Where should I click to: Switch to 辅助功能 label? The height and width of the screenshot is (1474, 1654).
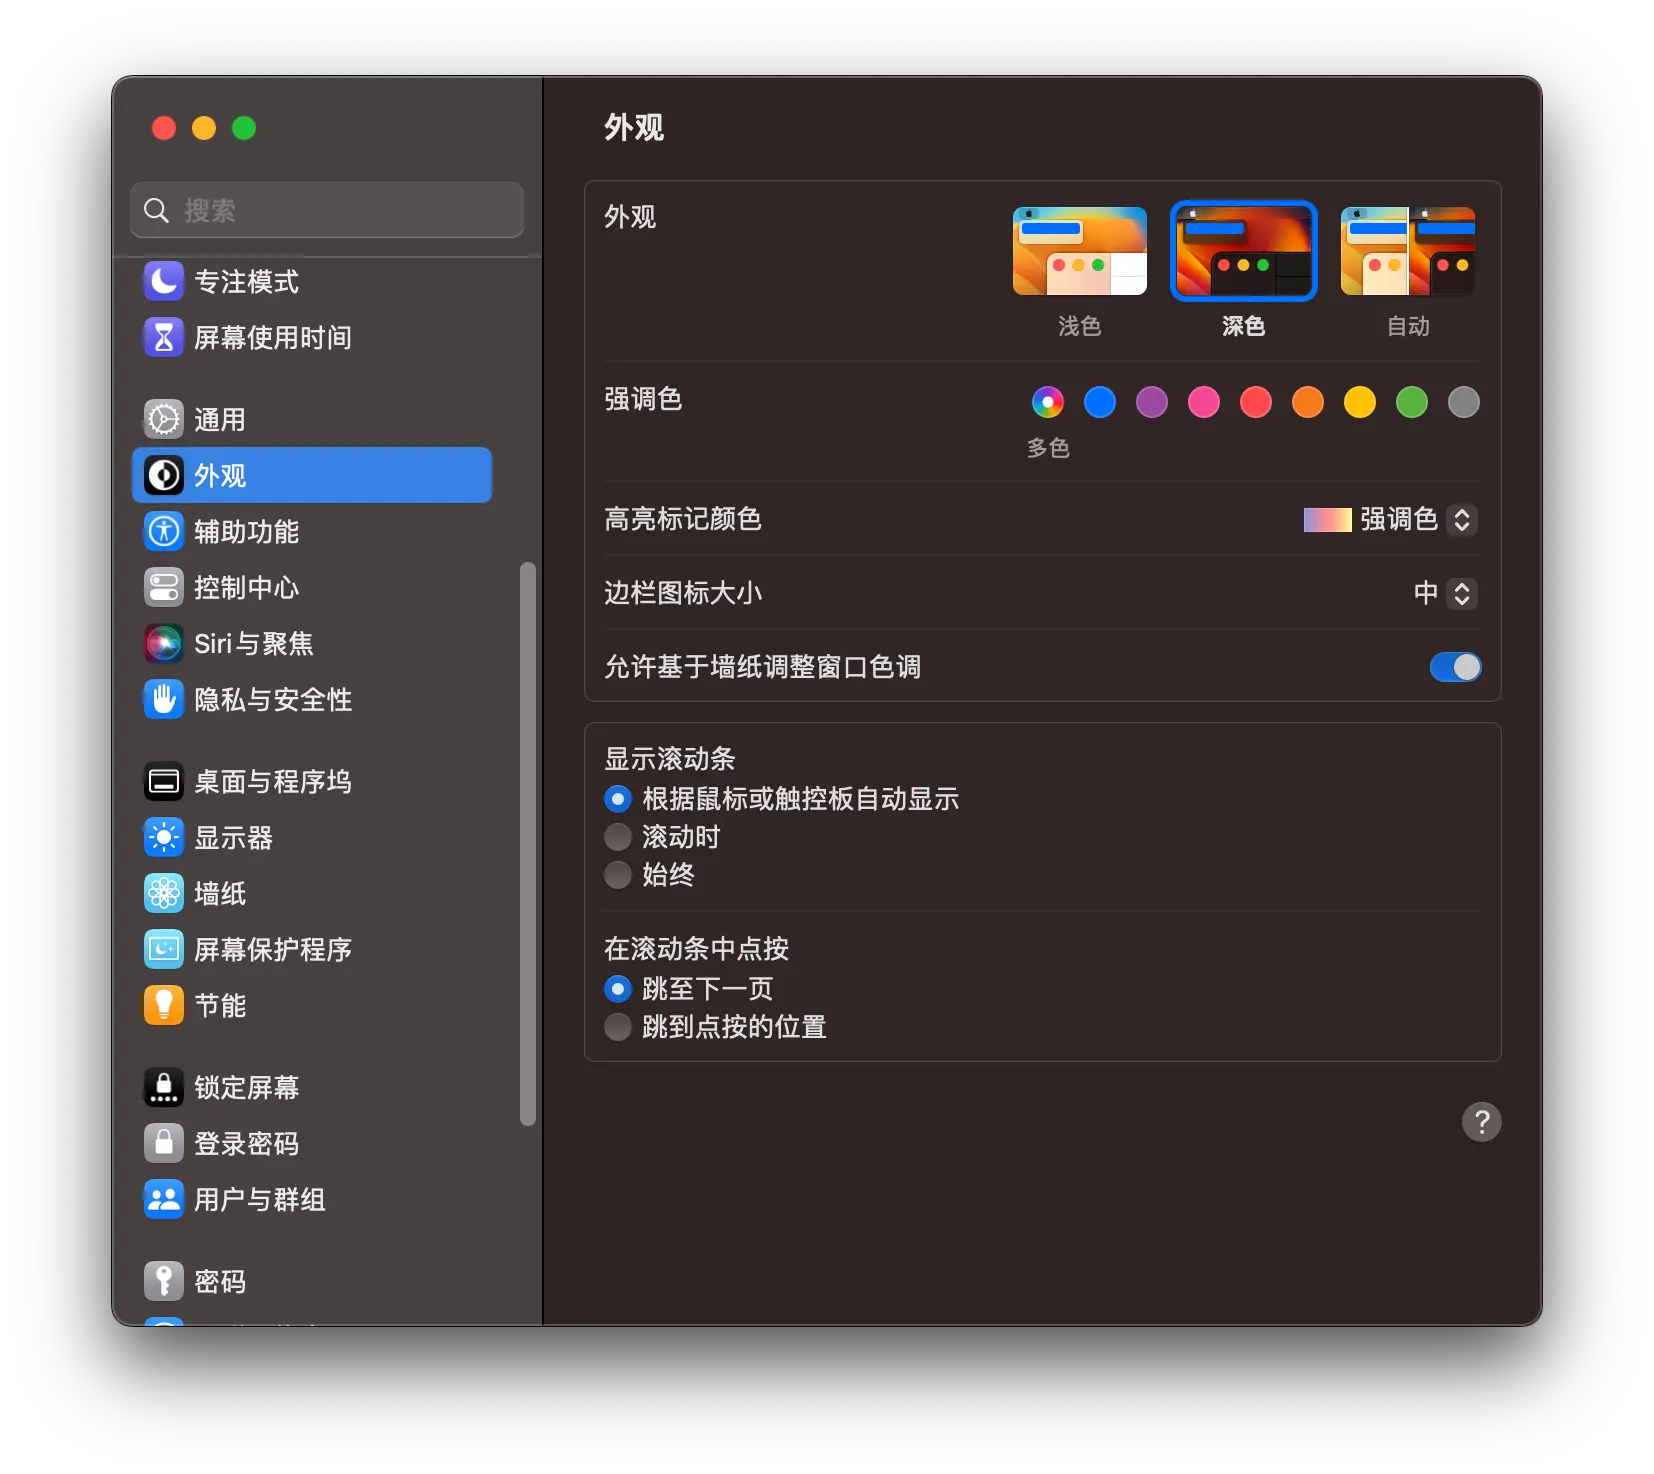246,532
